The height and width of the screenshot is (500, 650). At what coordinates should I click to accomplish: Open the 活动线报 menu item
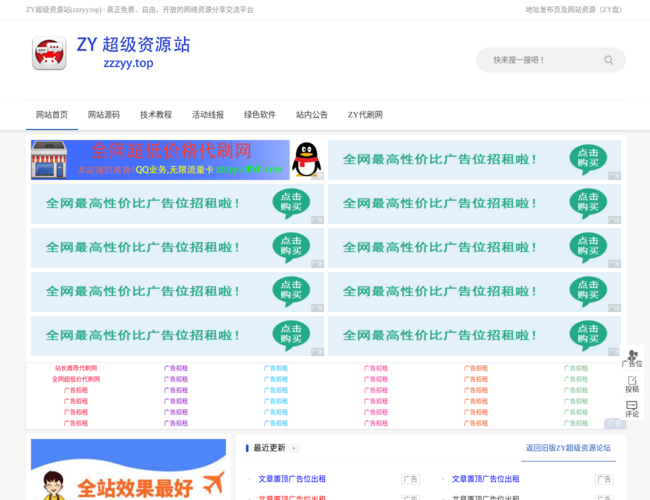point(208,115)
